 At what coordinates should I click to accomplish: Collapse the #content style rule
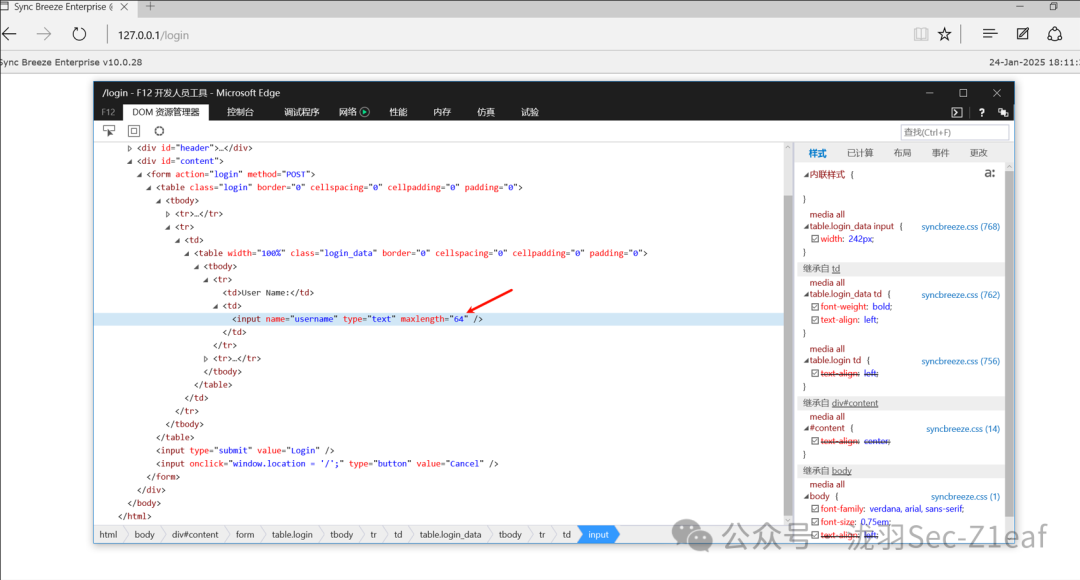pos(806,428)
